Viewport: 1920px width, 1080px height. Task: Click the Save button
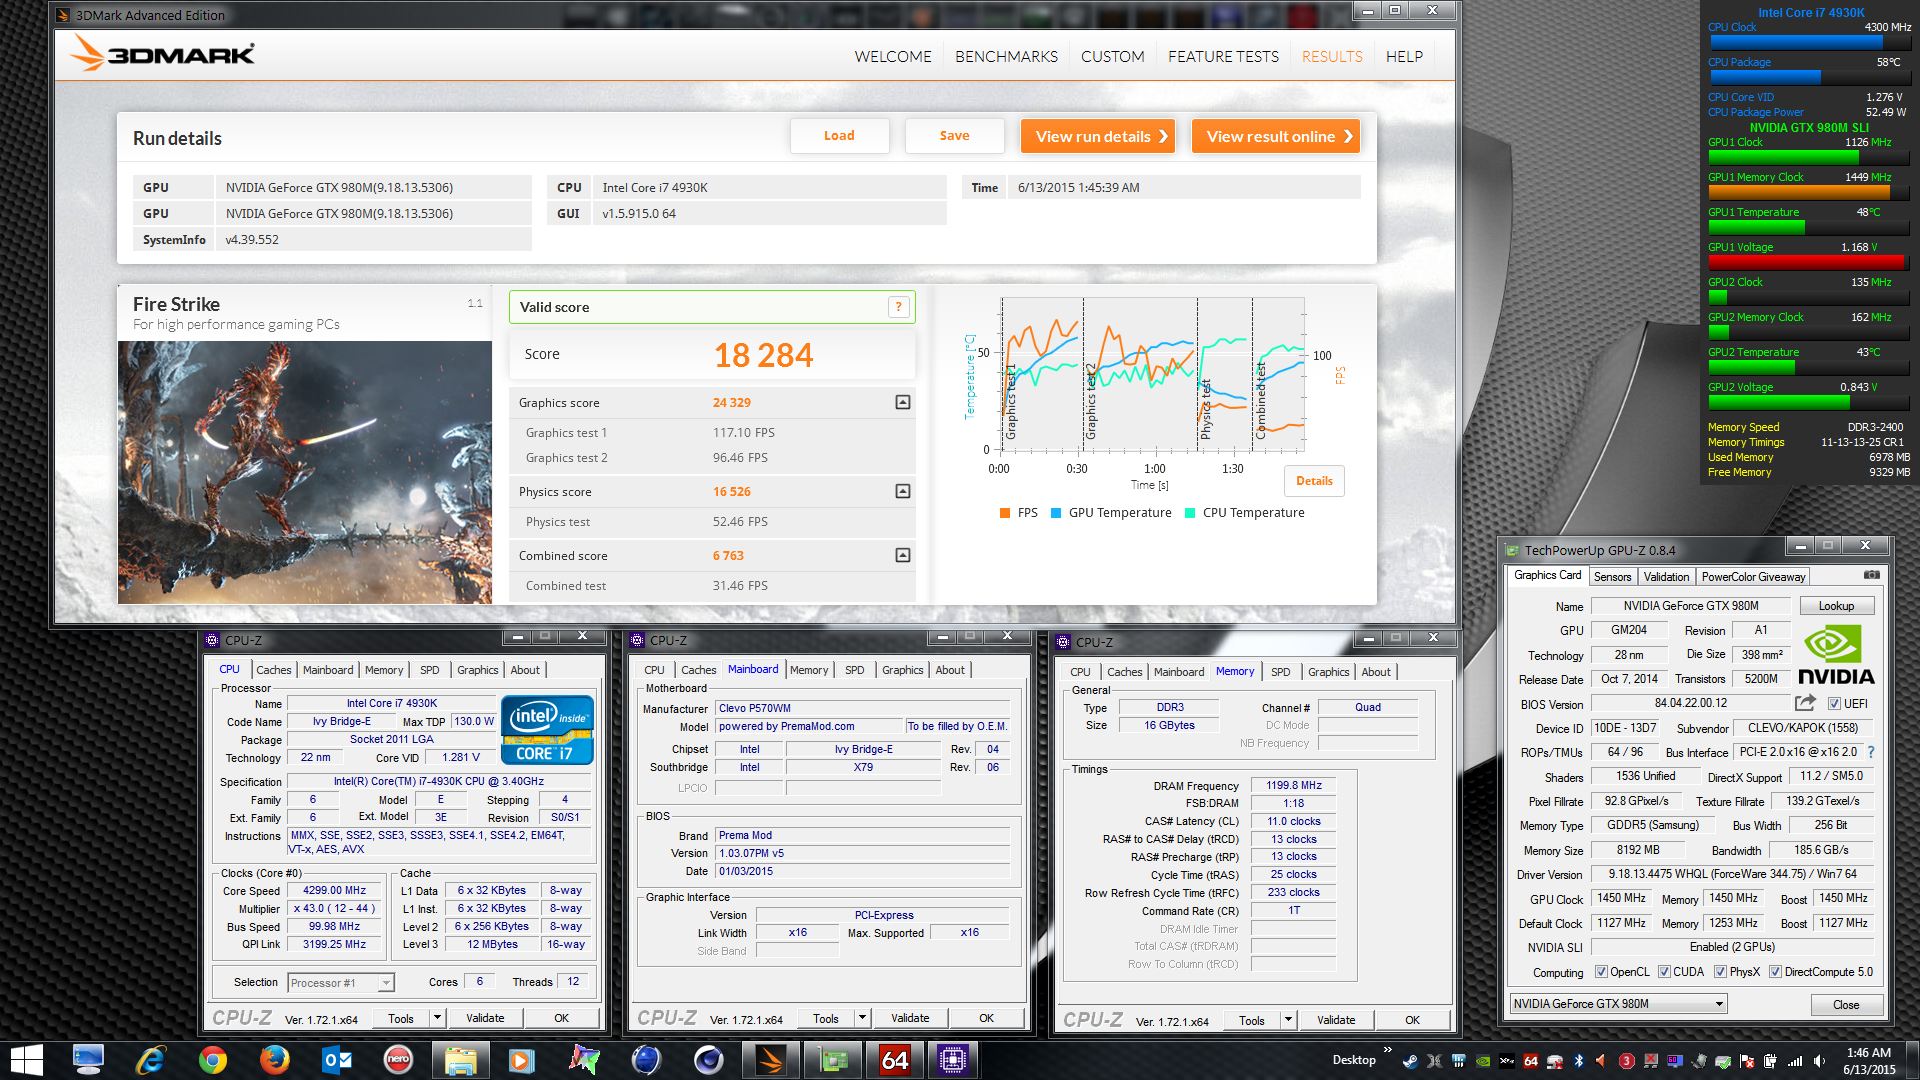(x=954, y=136)
